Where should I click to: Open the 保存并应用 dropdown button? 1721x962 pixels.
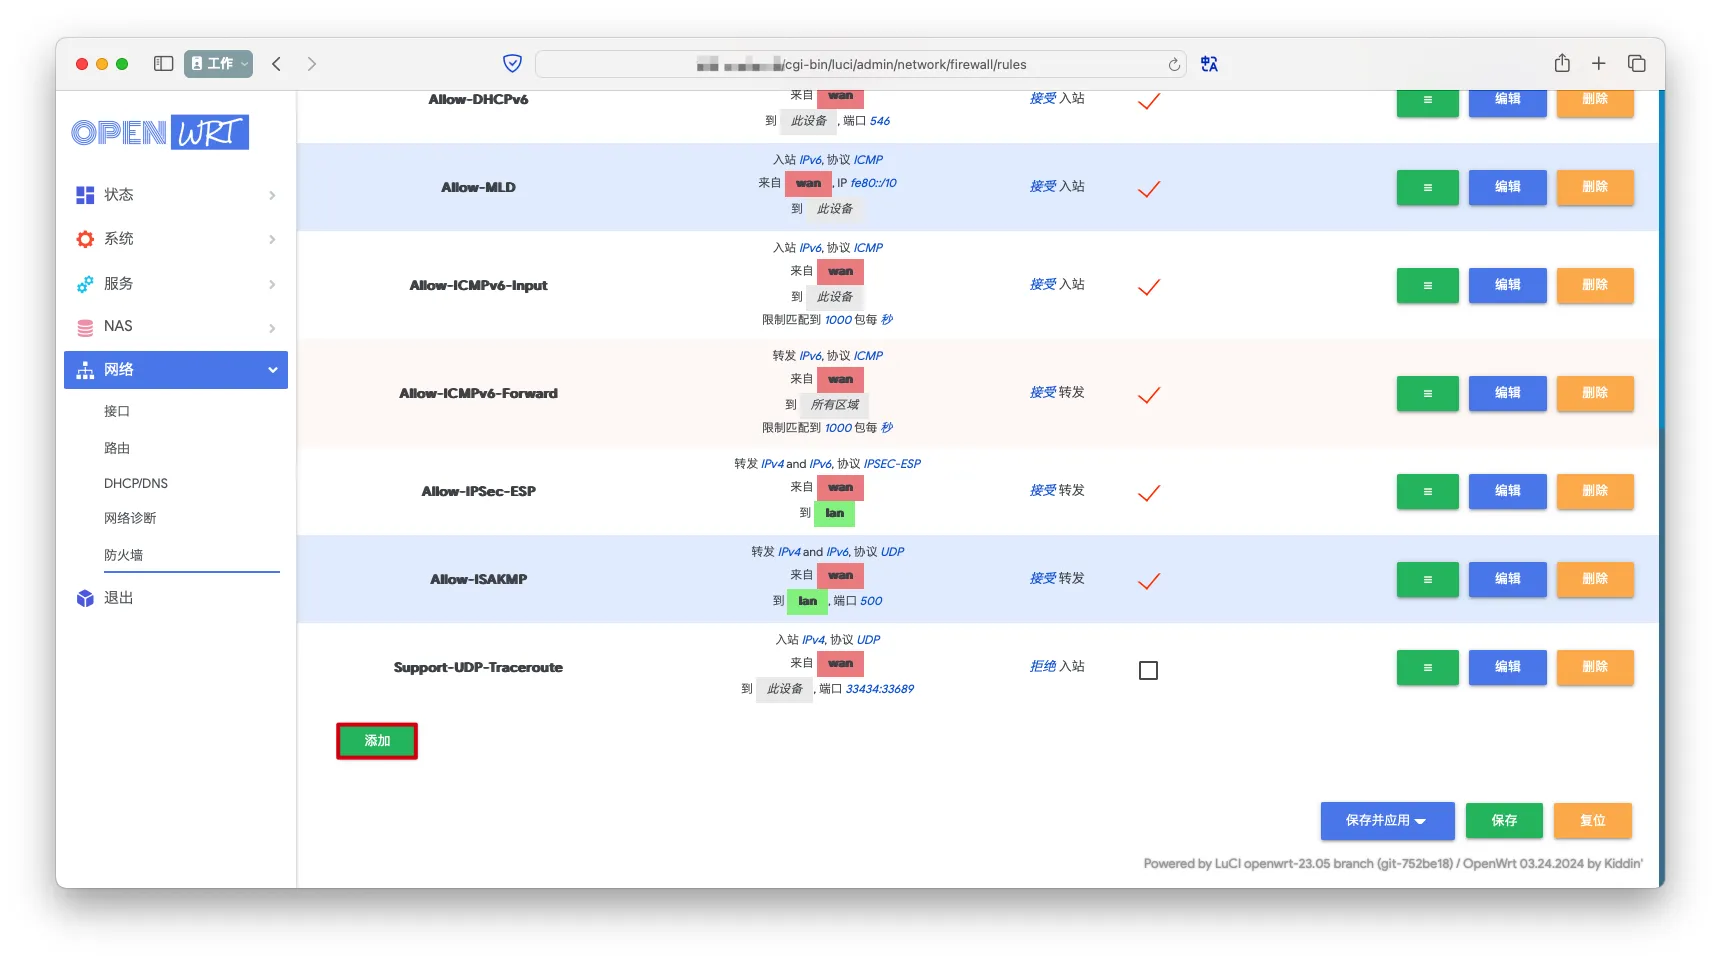[x=1386, y=821]
